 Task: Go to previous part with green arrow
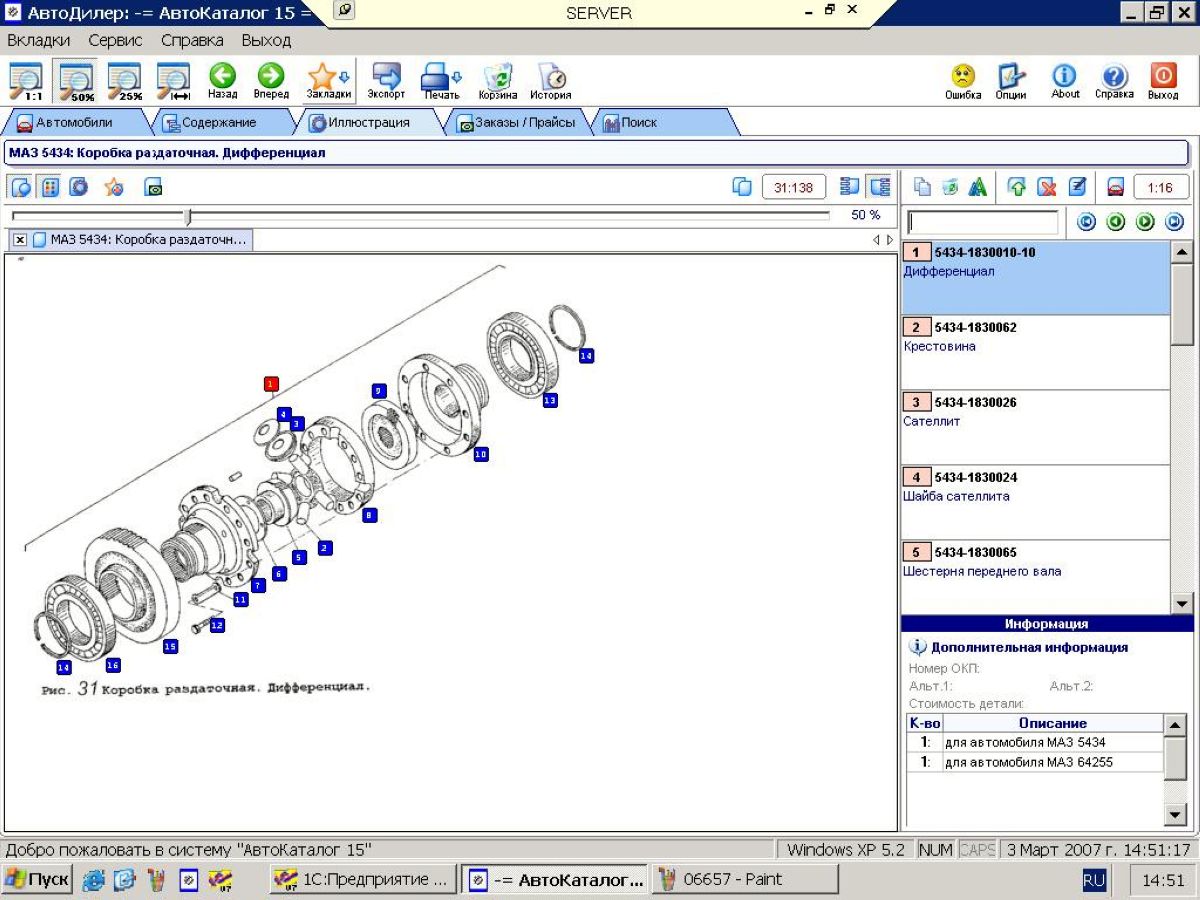[1116, 222]
